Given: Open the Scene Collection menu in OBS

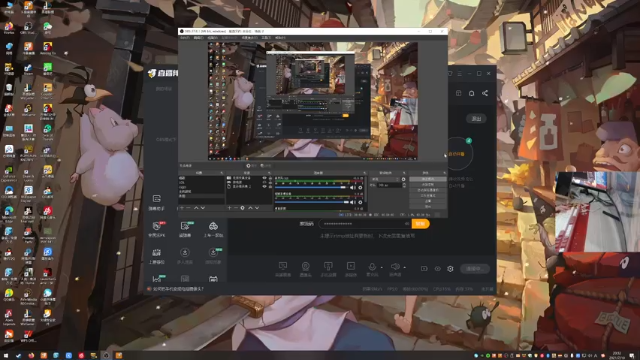Looking at the screenshot, I should (x=249, y=38).
